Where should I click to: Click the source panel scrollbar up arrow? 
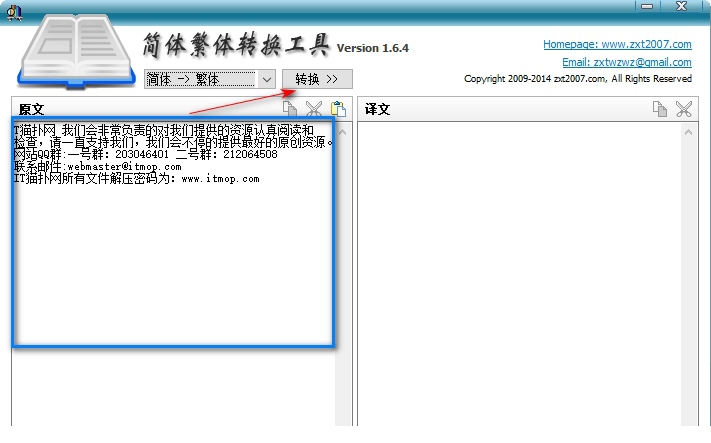343,132
